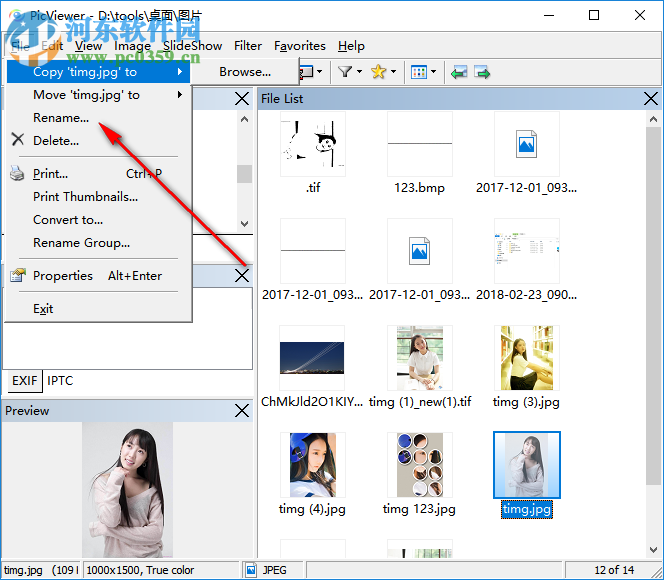This screenshot has height=580, width=664.
Task: Click the File List panel title
Action: pos(282,99)
